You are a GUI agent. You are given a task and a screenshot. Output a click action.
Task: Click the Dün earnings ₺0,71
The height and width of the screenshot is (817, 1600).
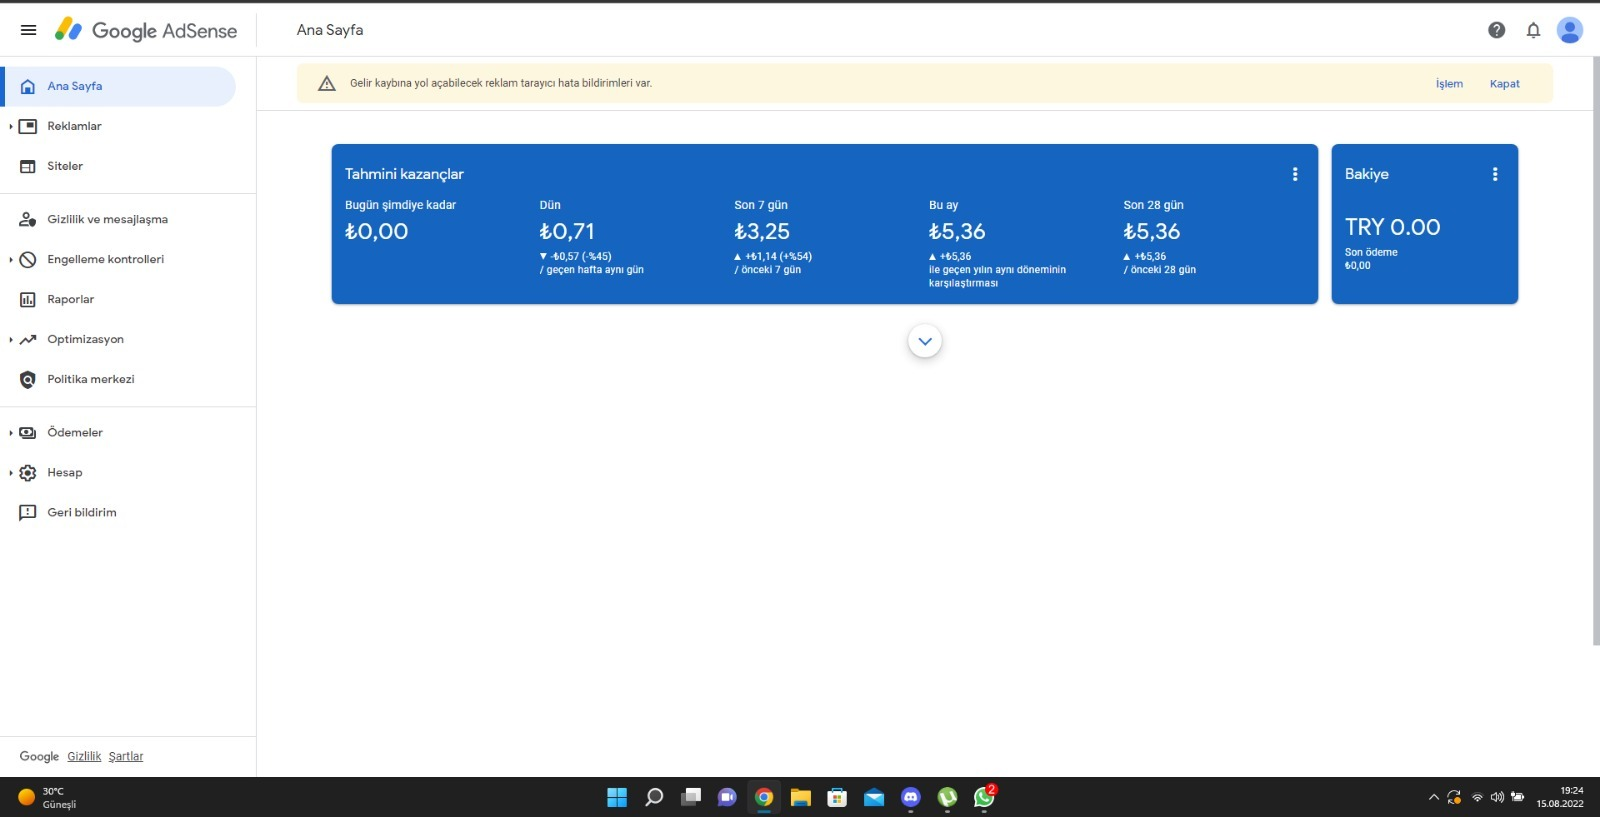point(567,231)
